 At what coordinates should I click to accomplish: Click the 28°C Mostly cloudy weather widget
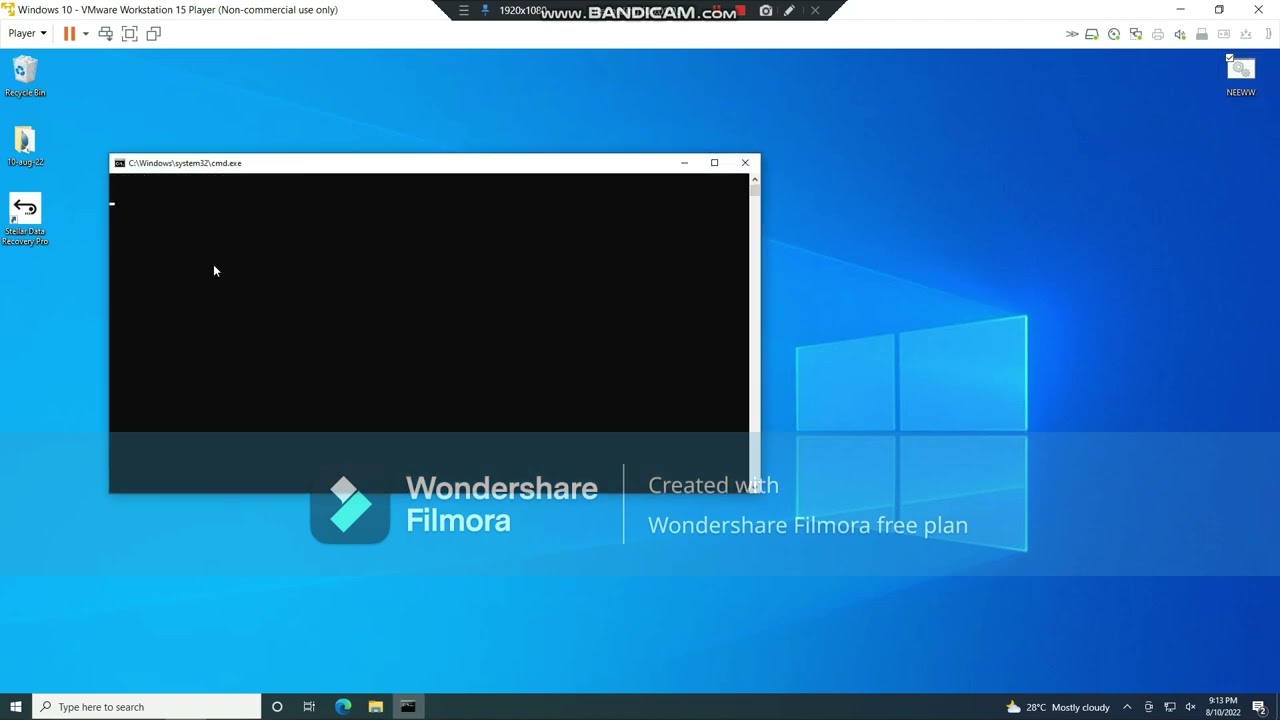click(x=1057, y=707)
